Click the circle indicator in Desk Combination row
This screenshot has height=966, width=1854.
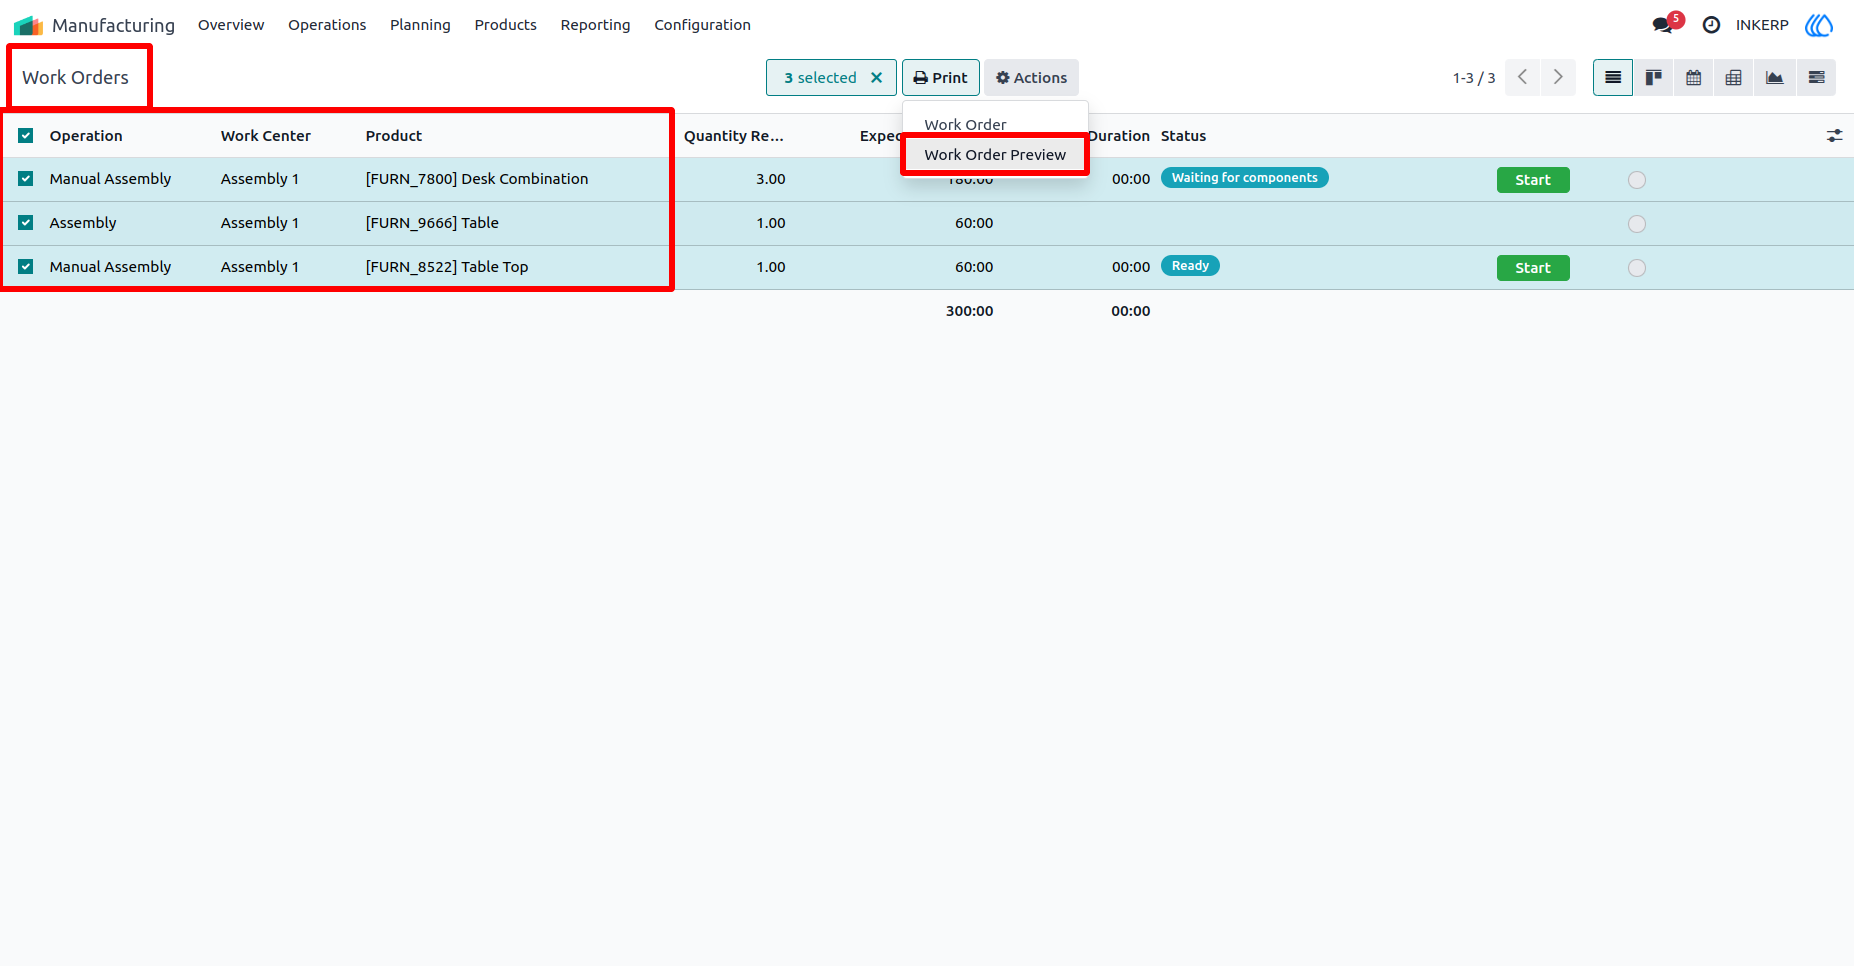(x=1637, y=180)
